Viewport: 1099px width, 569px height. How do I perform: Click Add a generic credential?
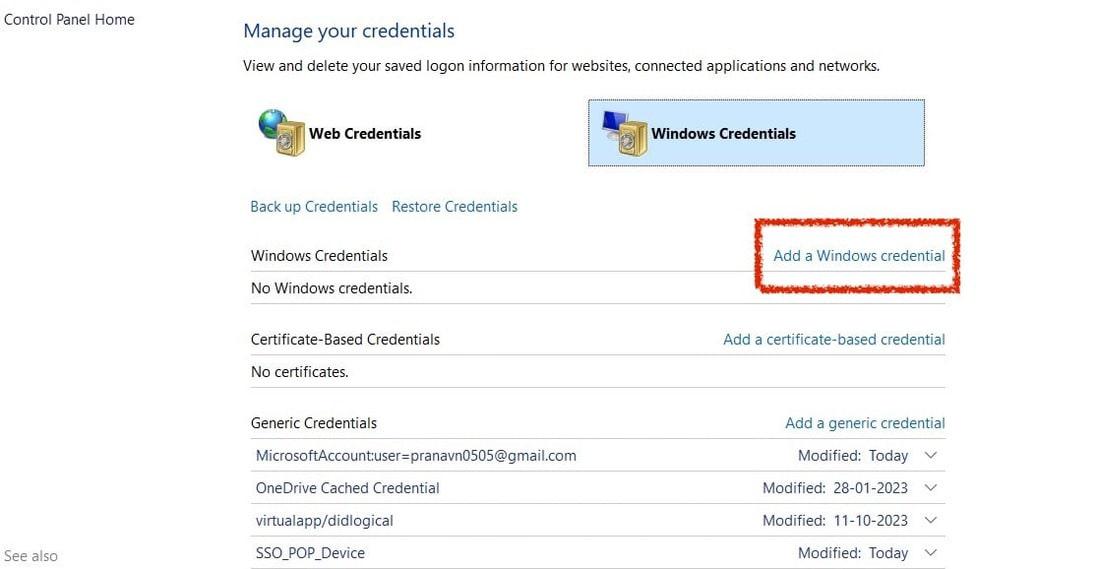(865, 423)
